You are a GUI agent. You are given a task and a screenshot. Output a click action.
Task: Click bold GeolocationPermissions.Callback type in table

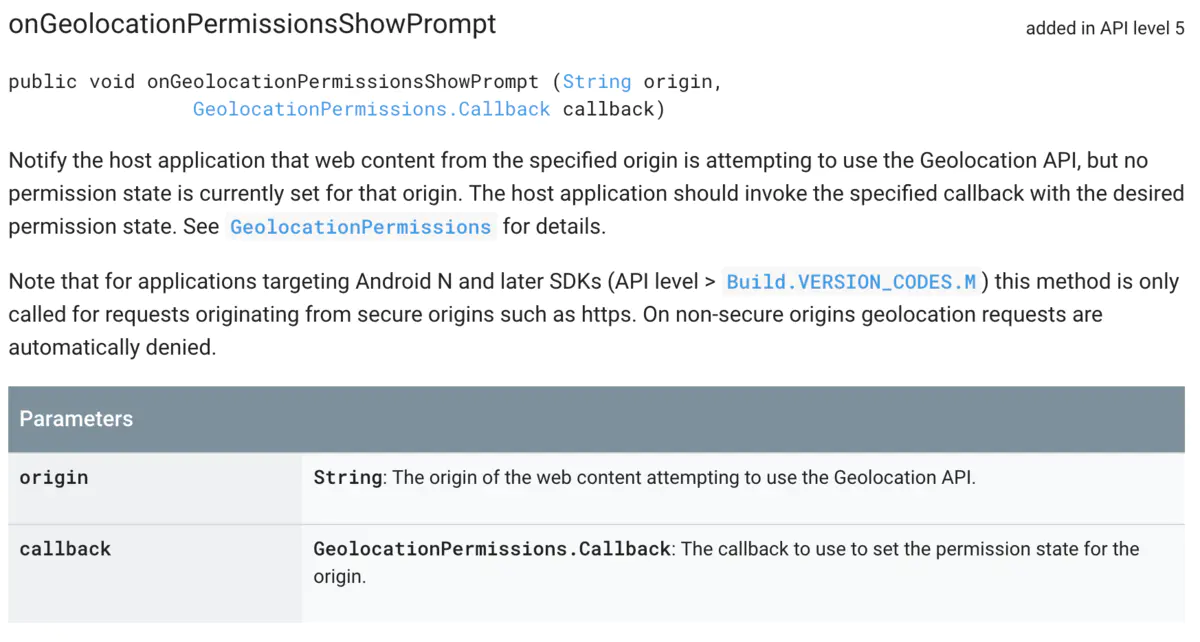[x=492, y=549]
